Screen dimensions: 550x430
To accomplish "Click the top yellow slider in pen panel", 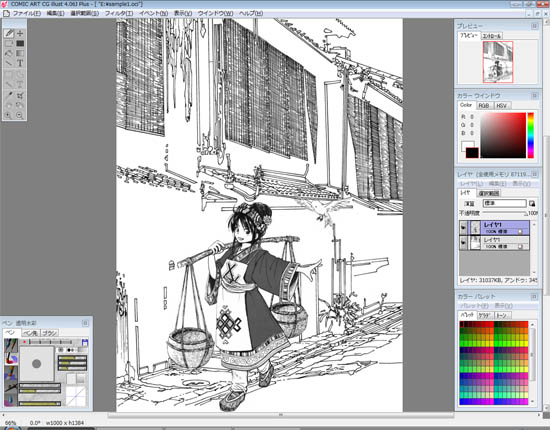I will (x=72, y=358).
